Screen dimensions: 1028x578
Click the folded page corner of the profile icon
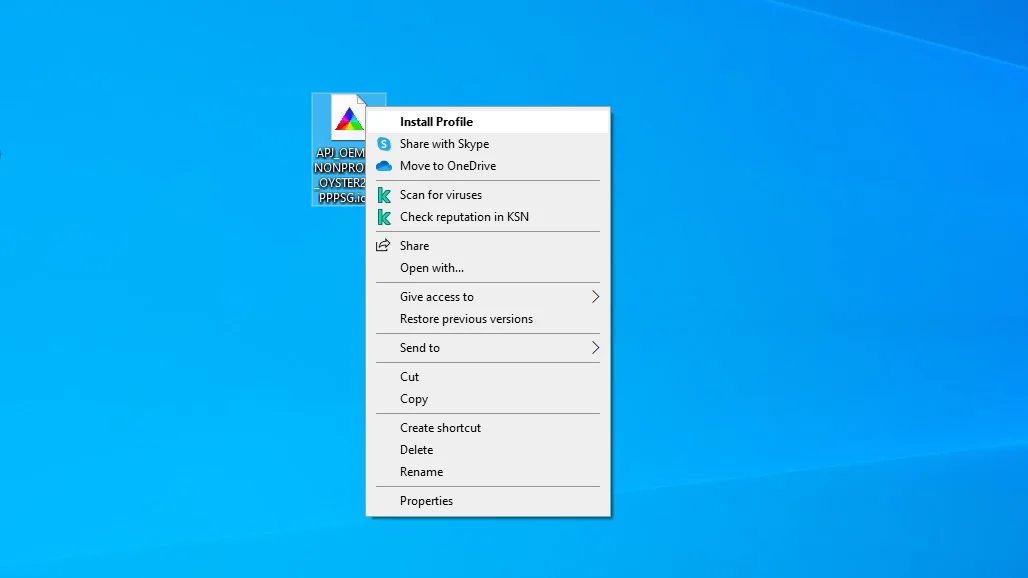pos(360,98)
